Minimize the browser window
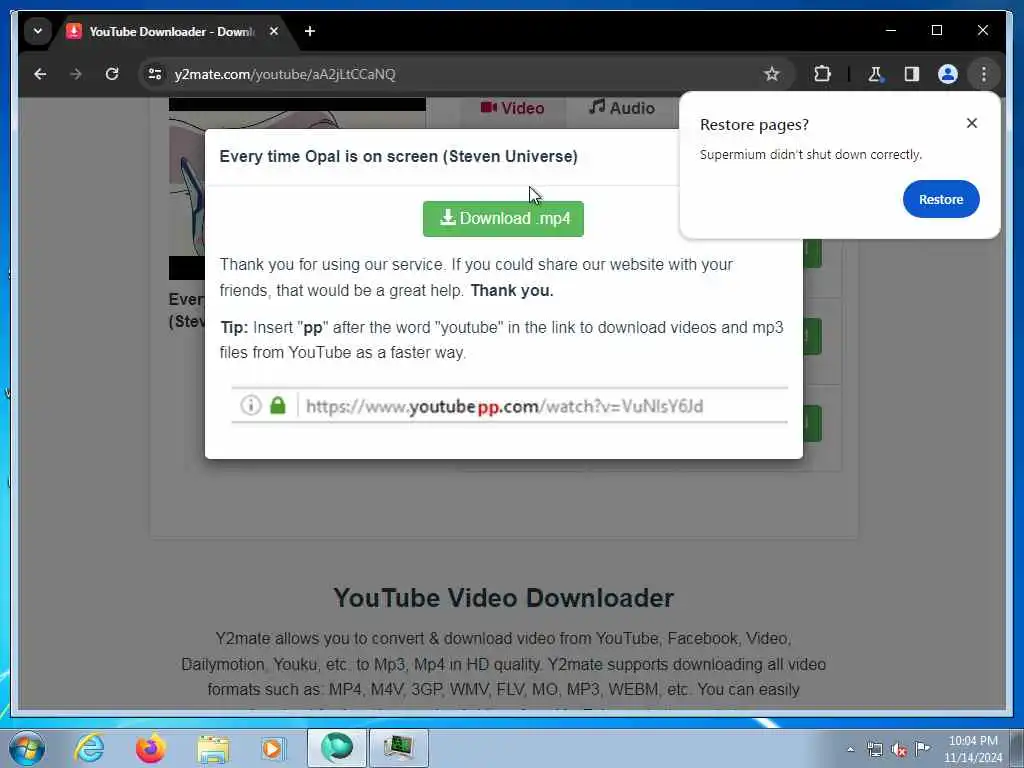 [891, 31]
